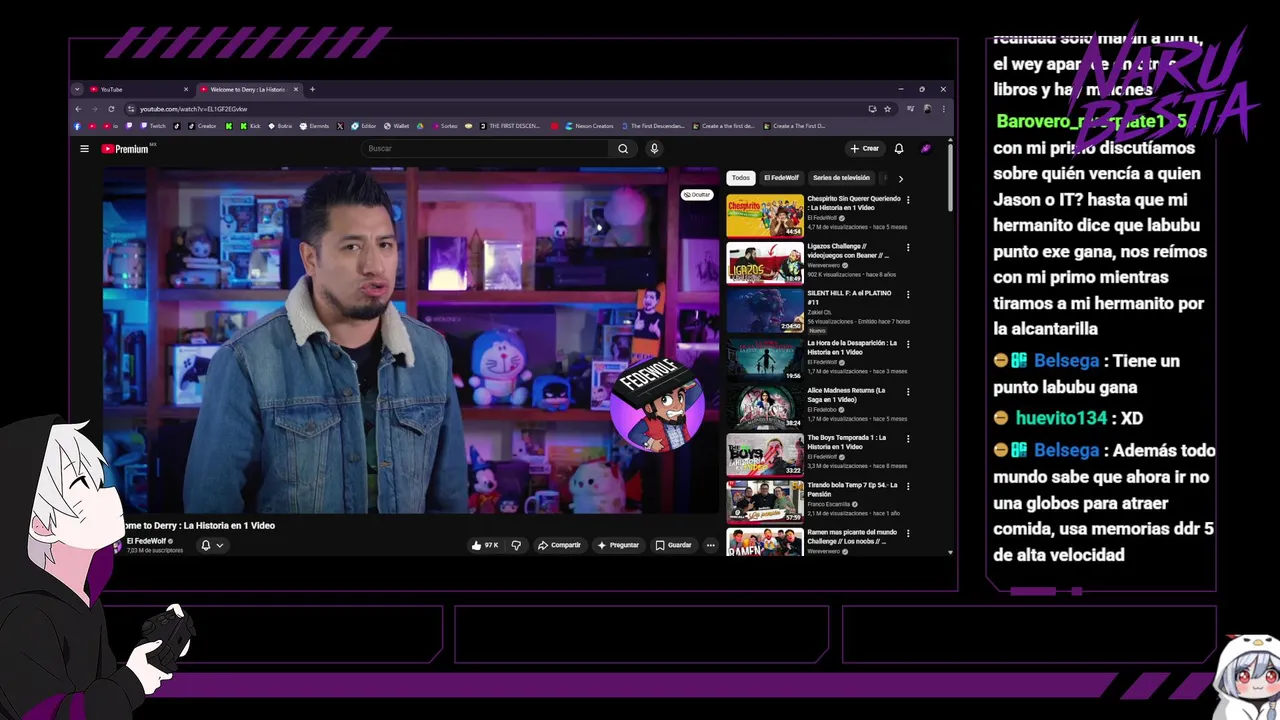Open options for Alice Madness Returns video
Image resolution: width=1280 pixels, height=720 pixels.
click(908, 391)
